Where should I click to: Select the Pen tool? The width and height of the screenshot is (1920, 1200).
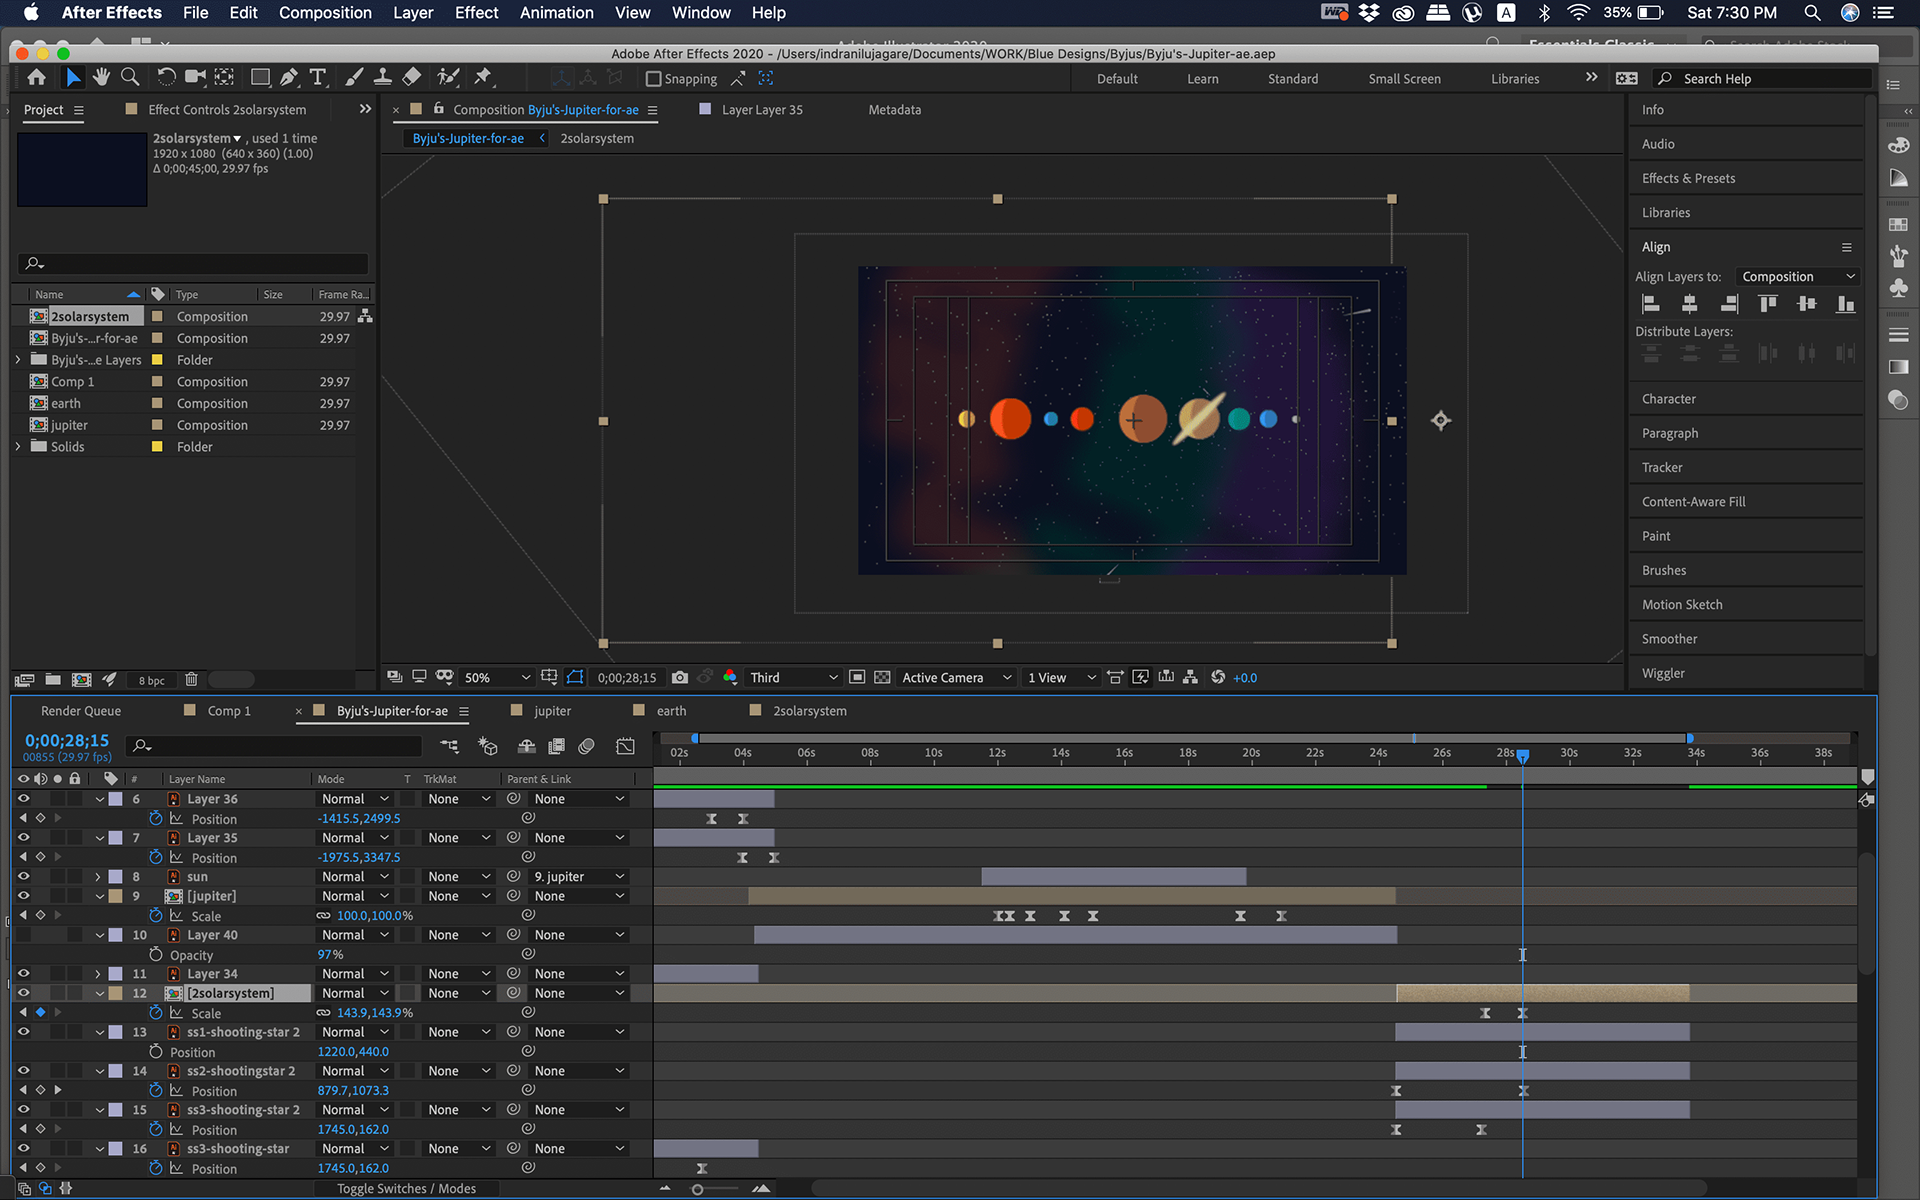pos(289,77)
